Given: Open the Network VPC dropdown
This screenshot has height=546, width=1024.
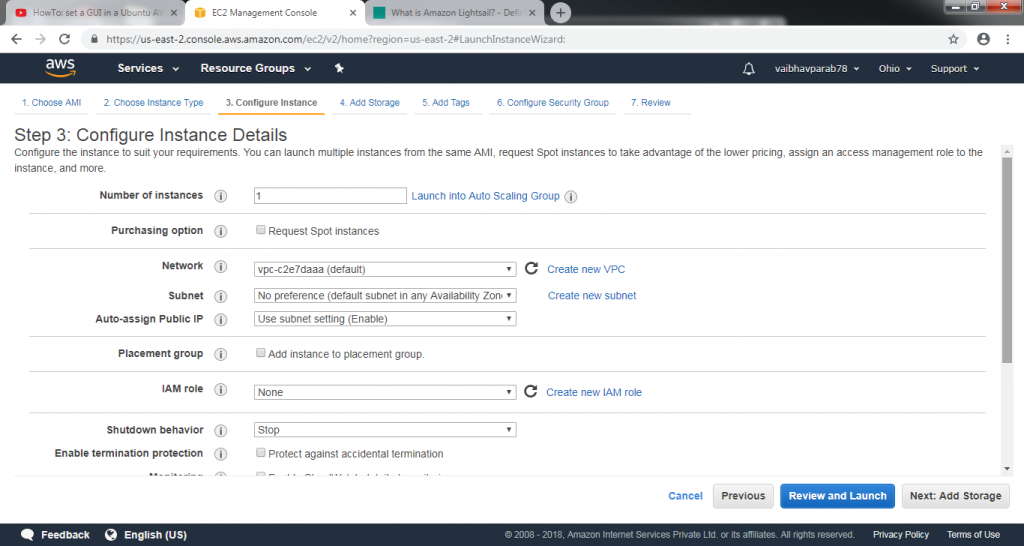Looking at the screenshot, I should pyautogui.click(x=385, y=269).
